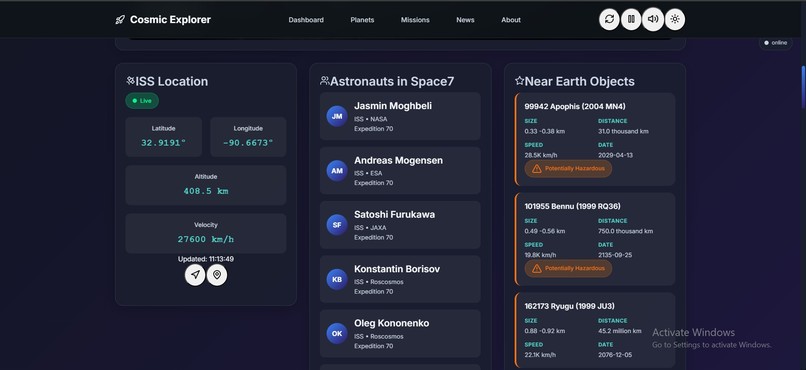Click the 99942 Apophis (2004 MN4) title
806x370 pixels.
click(575, 106)
